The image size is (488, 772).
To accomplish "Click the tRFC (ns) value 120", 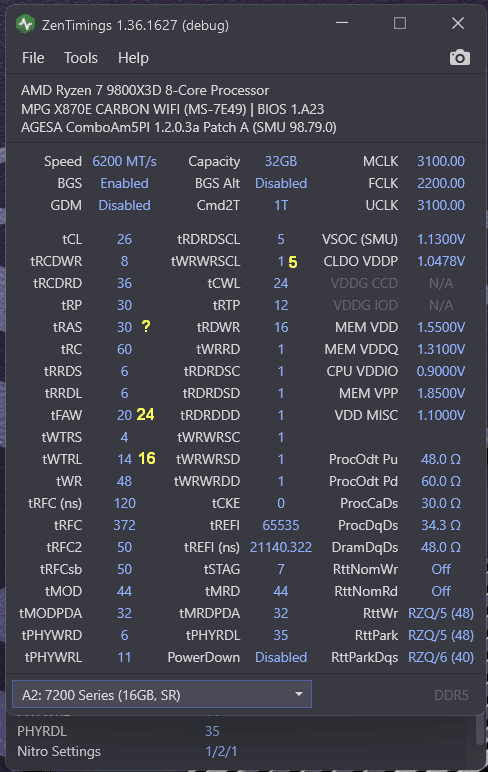I will 124,504.
